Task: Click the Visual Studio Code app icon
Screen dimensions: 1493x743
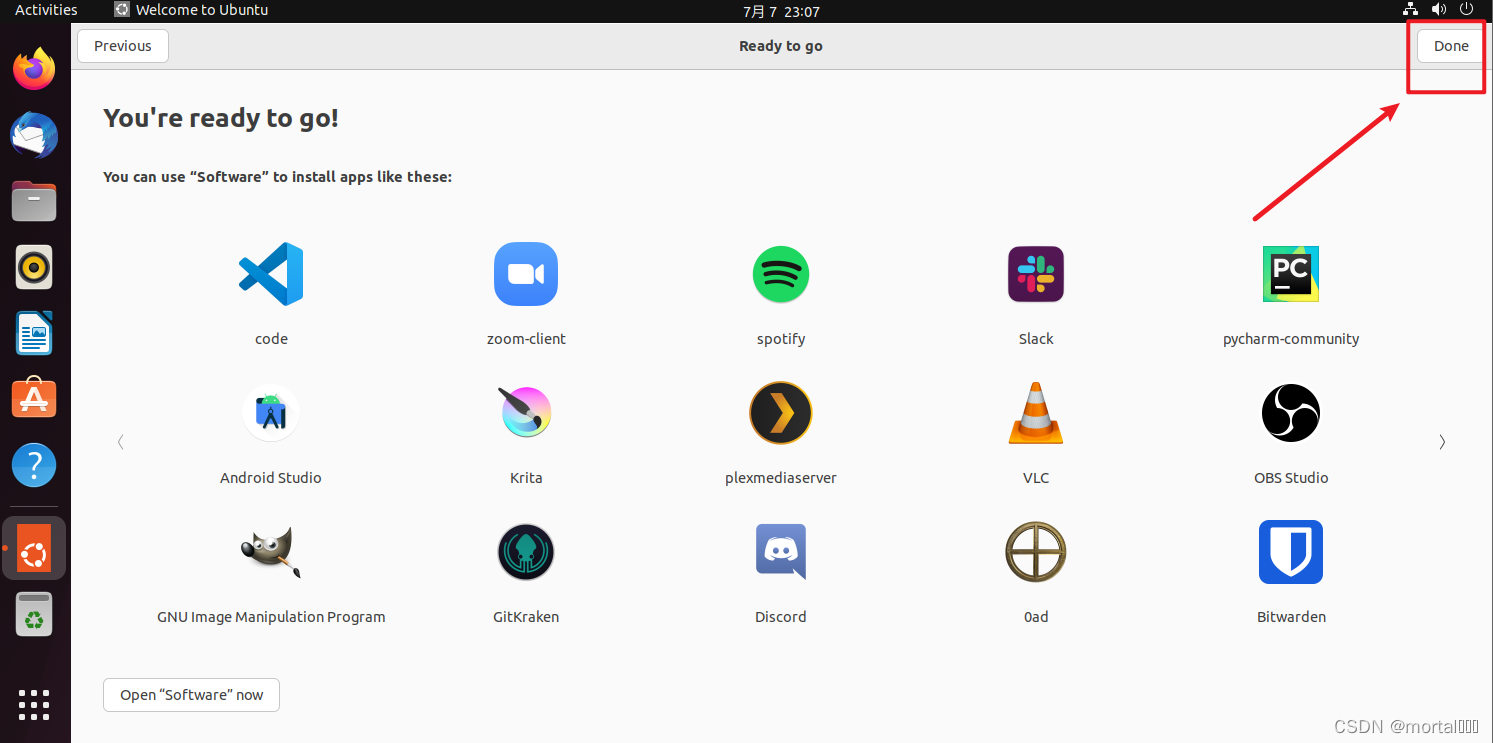Action: point(271,274)
